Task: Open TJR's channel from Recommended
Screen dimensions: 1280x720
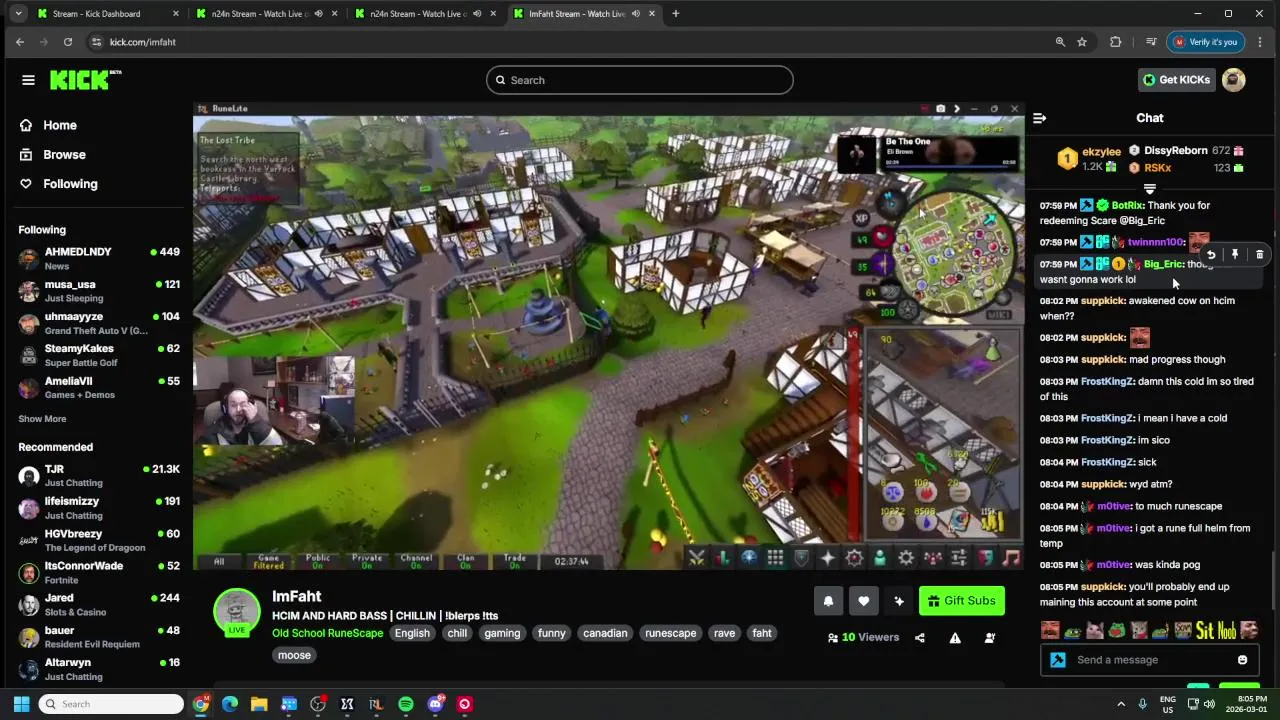Action: [x=99, y=475]
